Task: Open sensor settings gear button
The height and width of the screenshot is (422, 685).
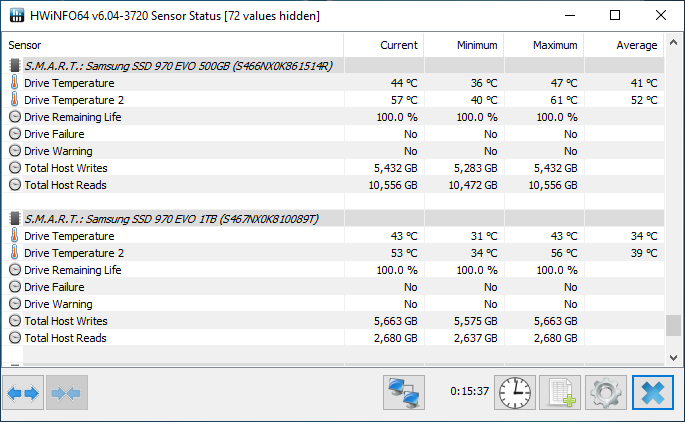Action: pos(606,393)
